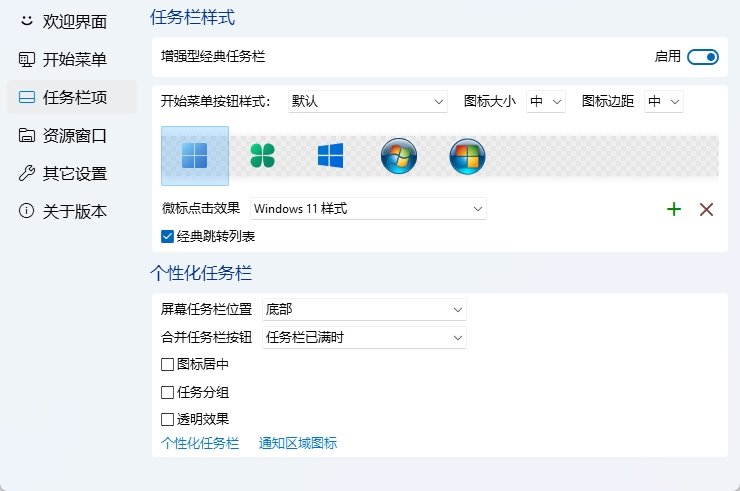The width and height of the screenshot is (740, 491).
Task: Click the 通知区域图标 link
Action: pos(298,443)
